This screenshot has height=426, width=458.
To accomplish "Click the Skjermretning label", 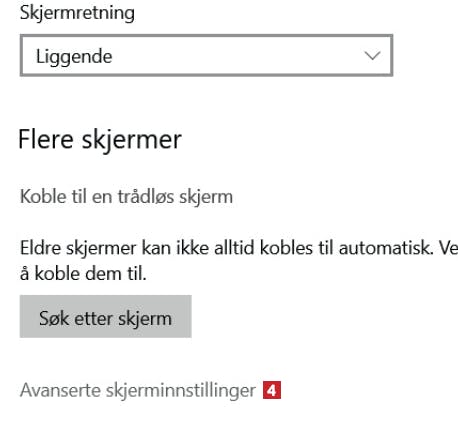I will pos(77,13).
